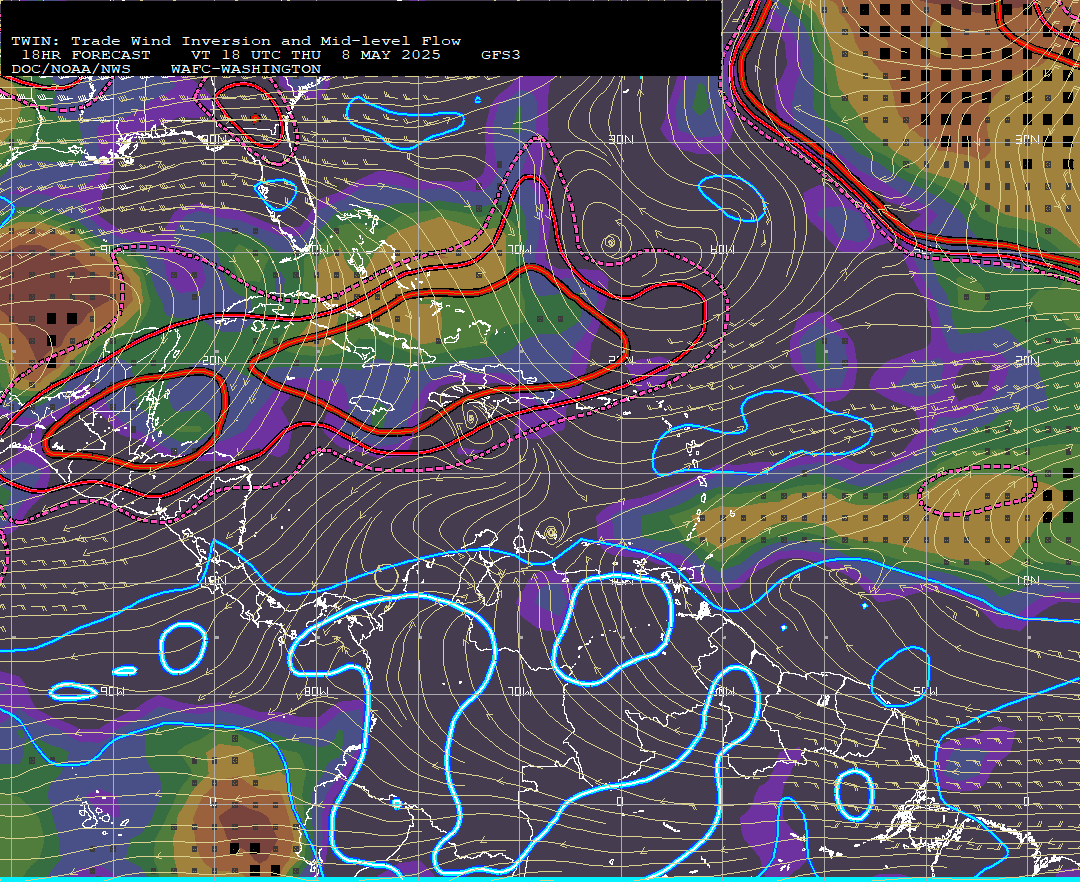The image size is (1080, 882).
Task: Click the "GFS3" model label
Action: click(501, 55)
